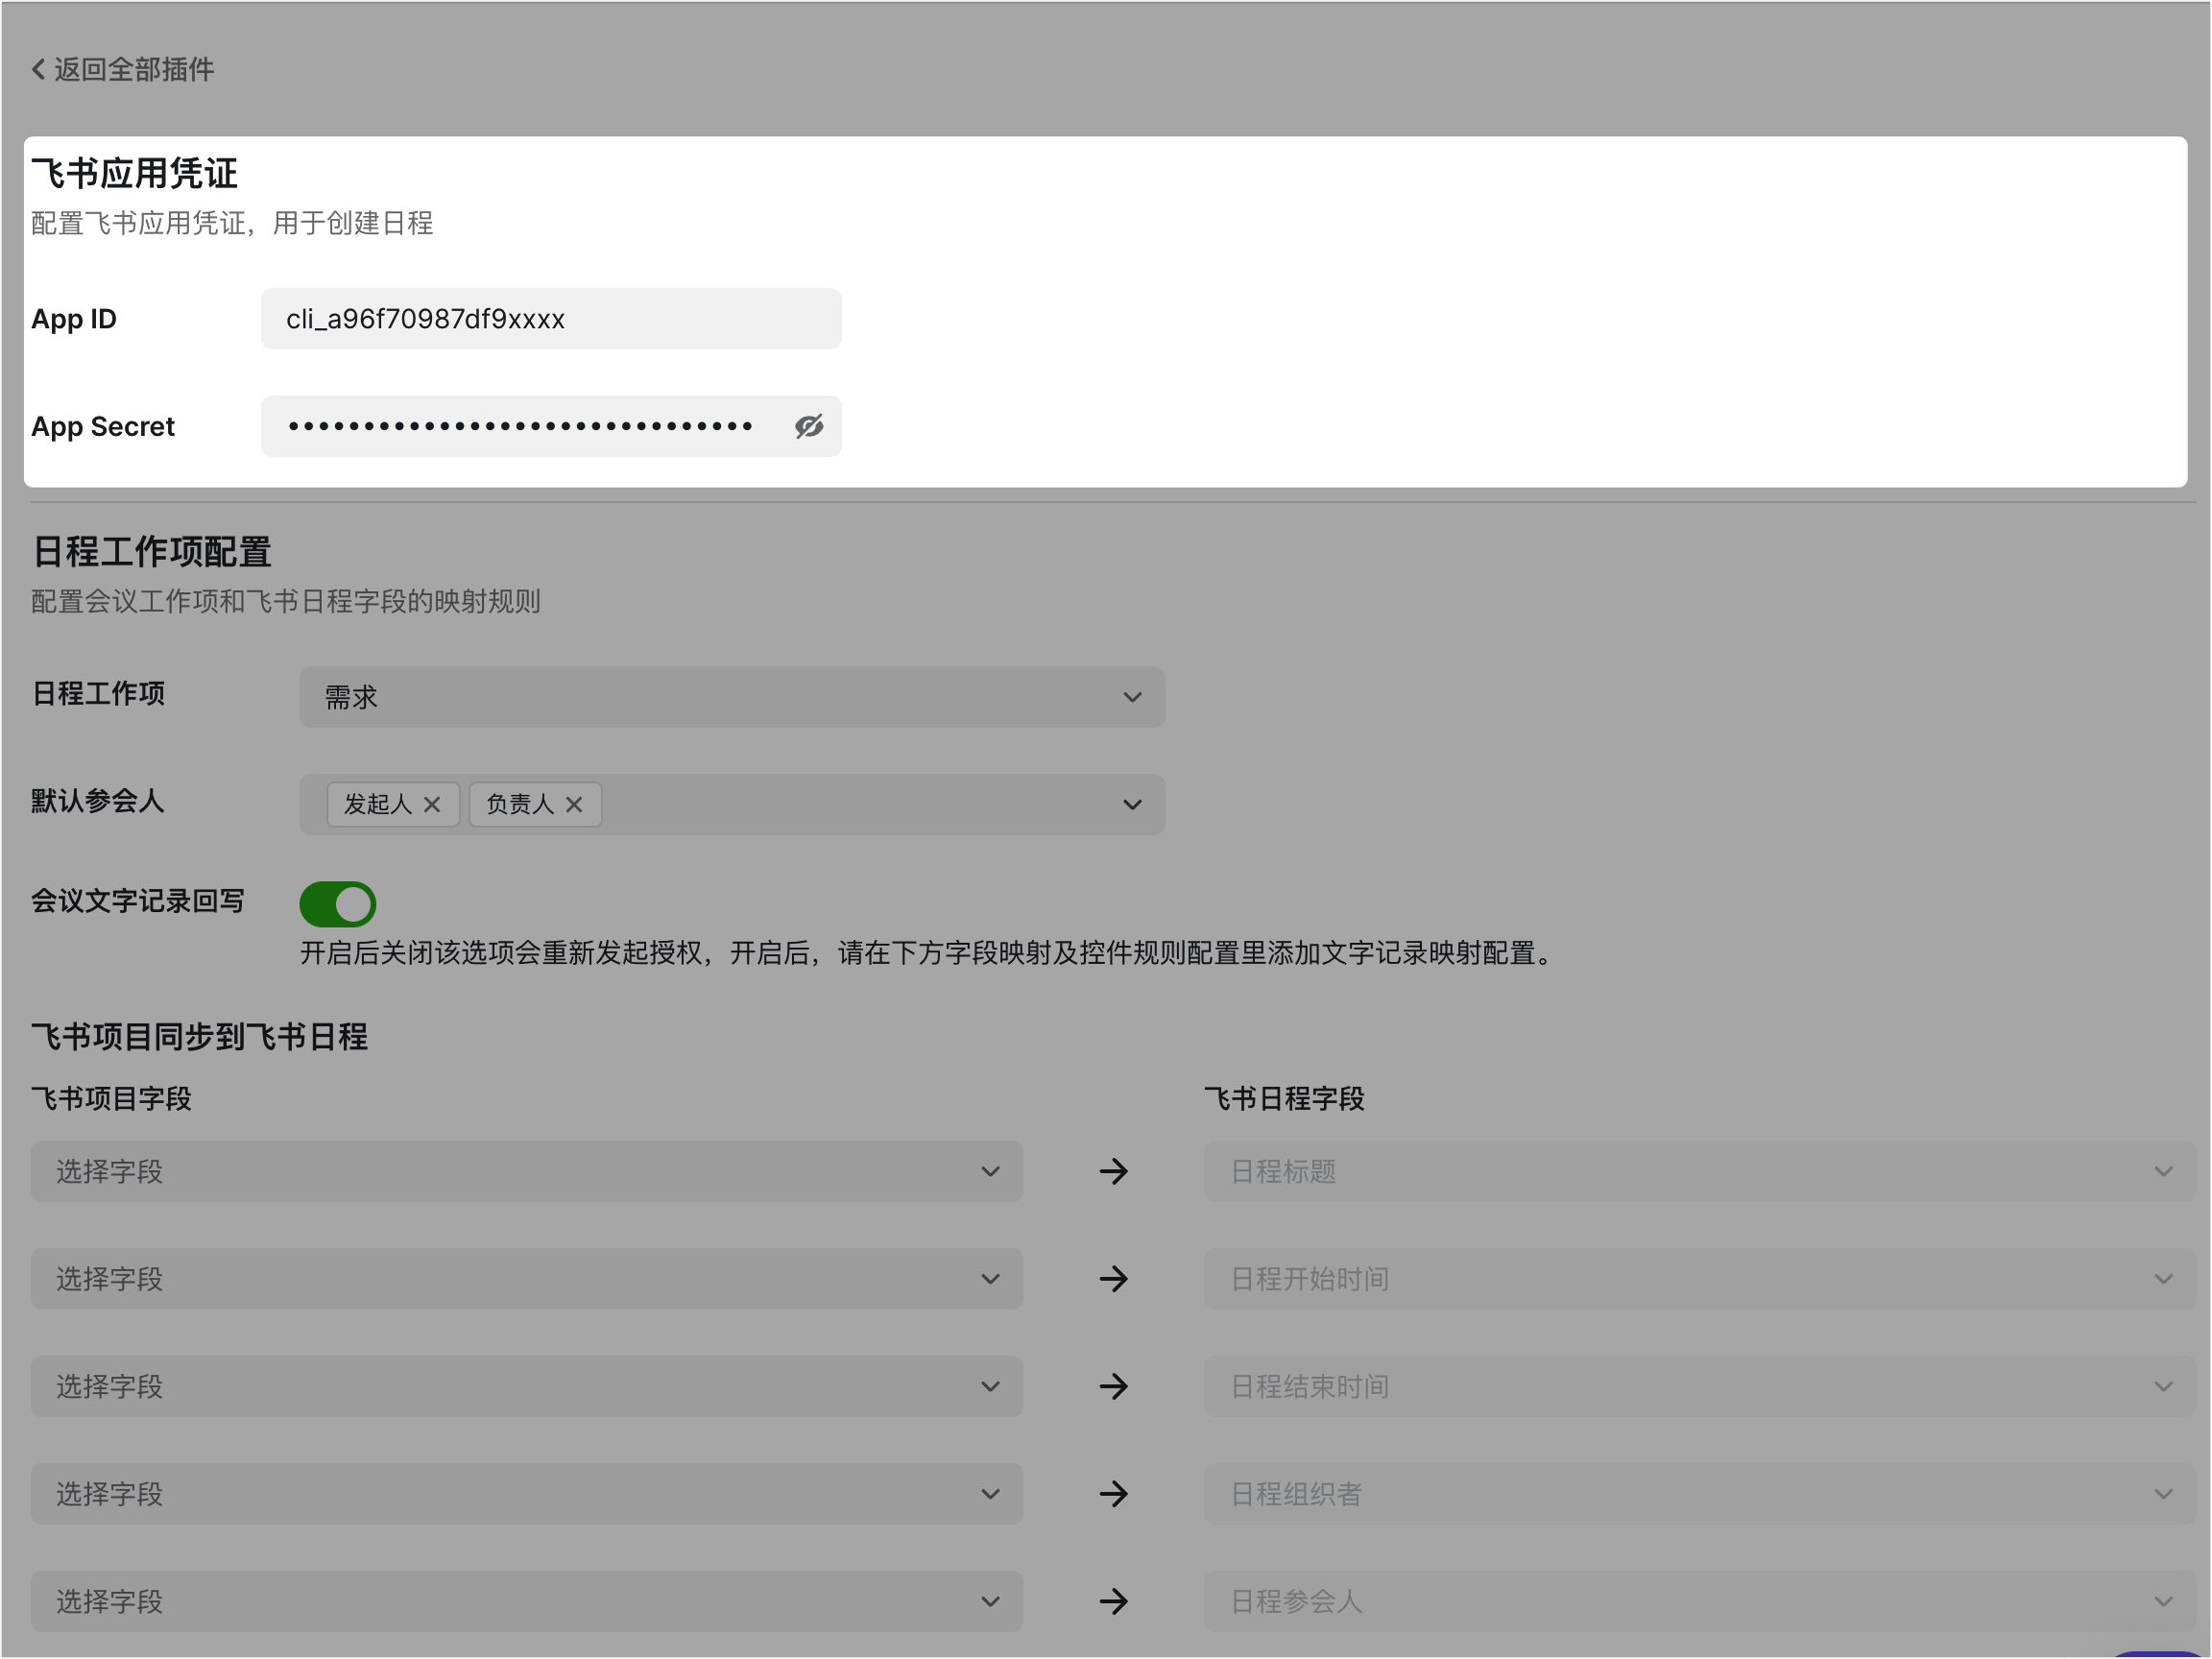Click the 飞书项目字段 column header
The image size is (2212, 1659).
pyautogui.click(x=112, y=1099)
